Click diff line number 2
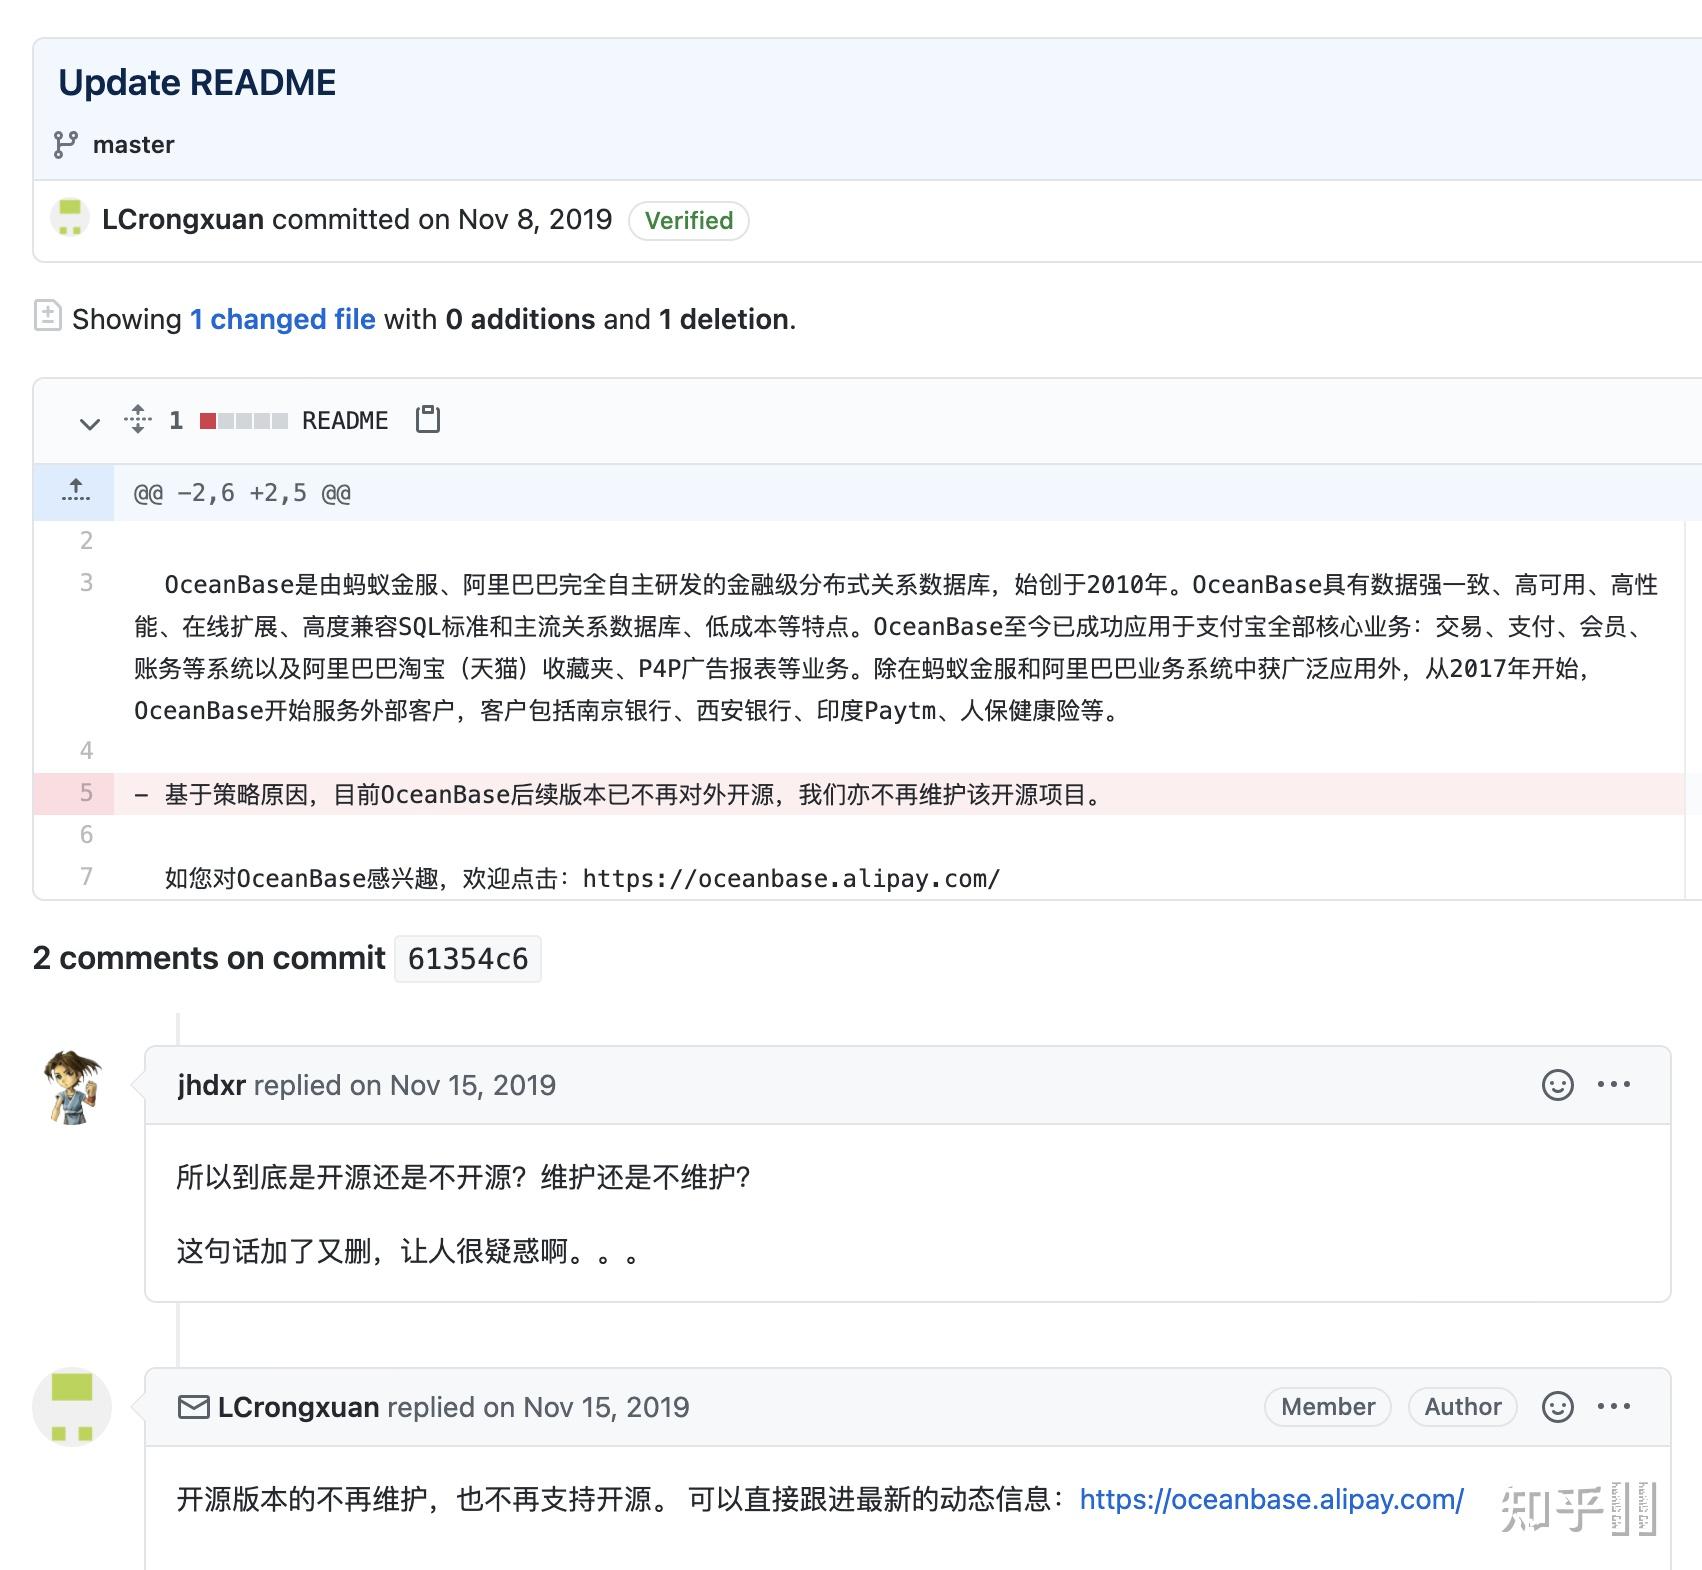The image size is (1702, 1570). point(86,541)
